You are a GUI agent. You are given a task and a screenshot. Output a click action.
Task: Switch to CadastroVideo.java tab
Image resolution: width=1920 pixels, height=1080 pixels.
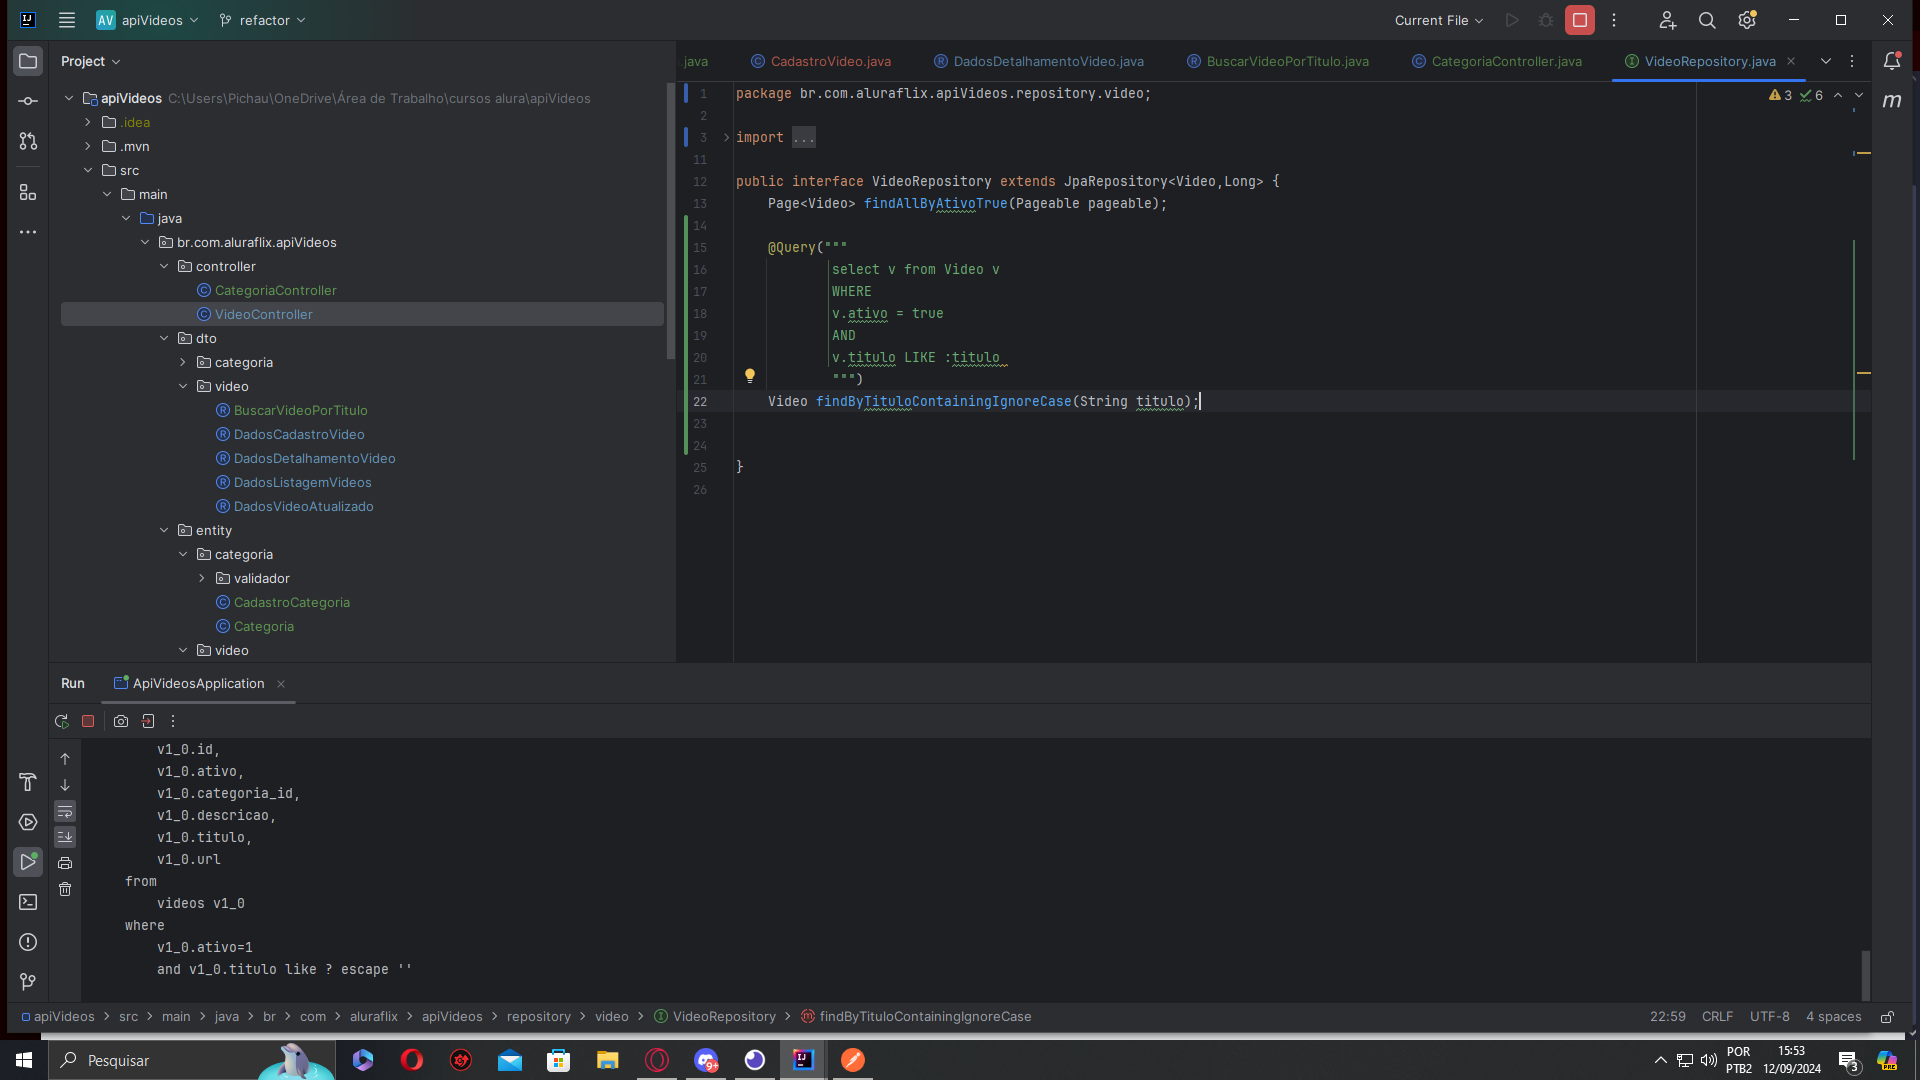[x=821, y=61]
